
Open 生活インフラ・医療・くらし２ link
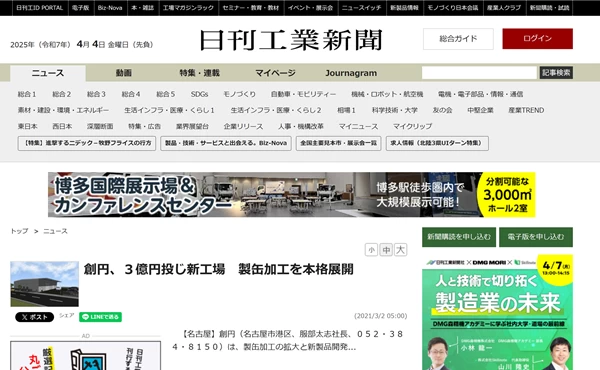click(276, 110)
